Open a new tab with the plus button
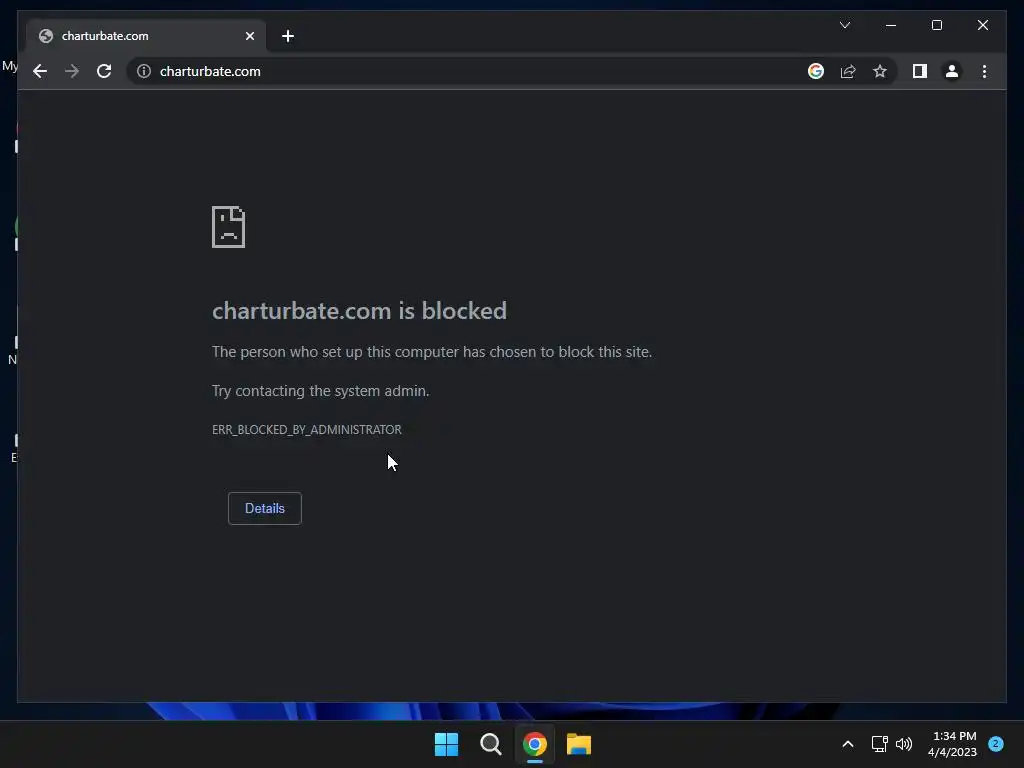The height and width of the screenshot is (768, 1024). pyautogui.click(x=288, y=36)
